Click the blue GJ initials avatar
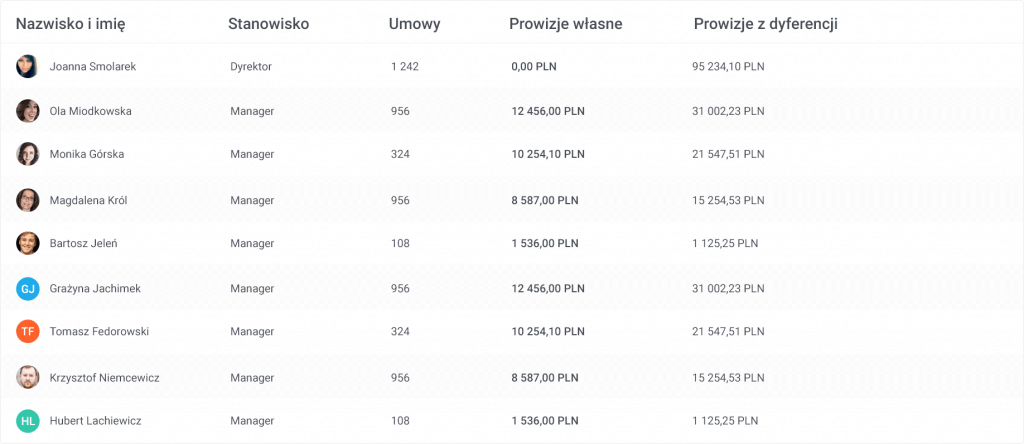This screenshot has width=1024, height=444. click(27, 289)
